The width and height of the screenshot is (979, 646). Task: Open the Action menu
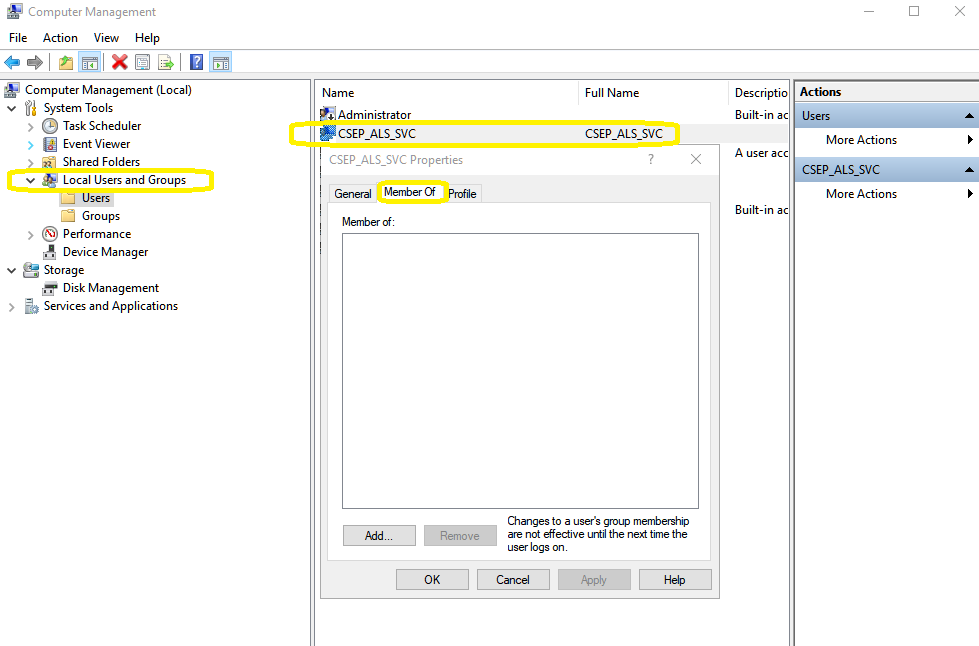[60, 37]
